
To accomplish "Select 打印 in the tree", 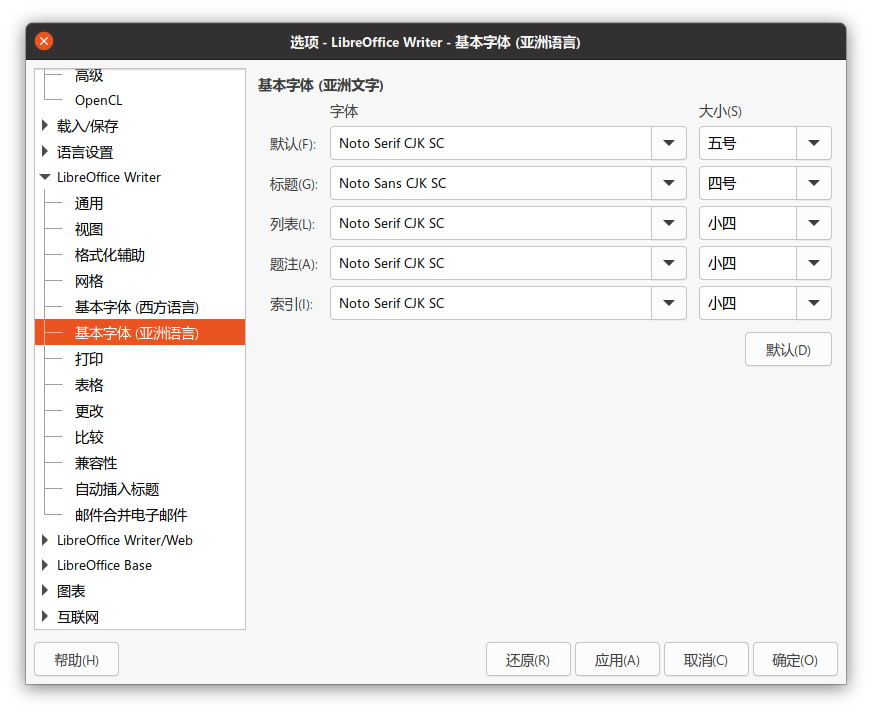I will [x=89, y=359].
